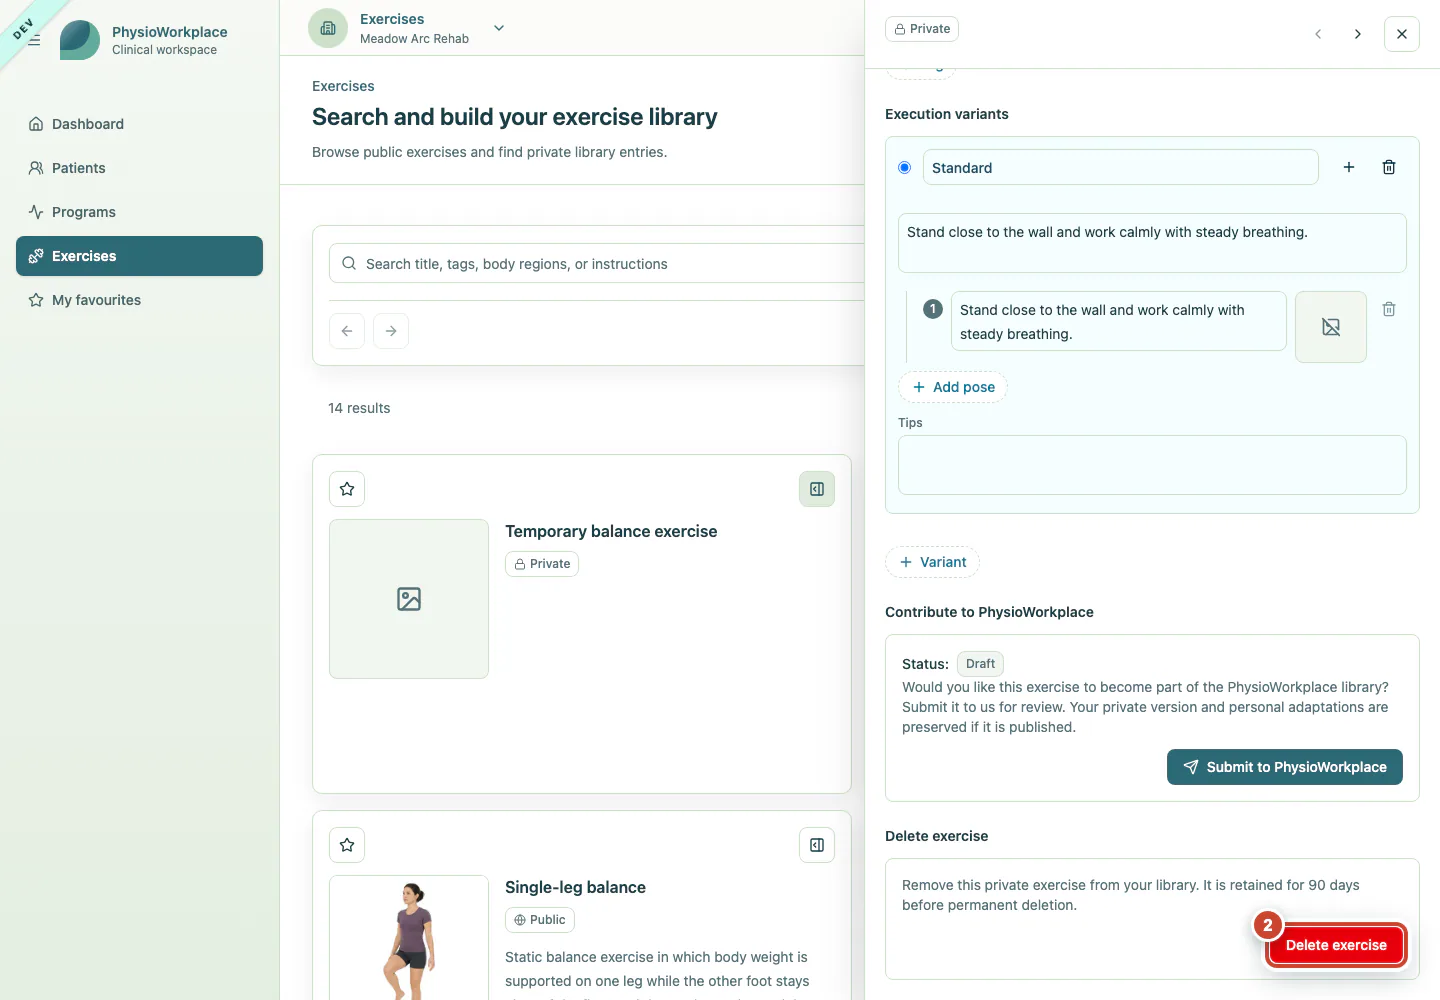Viewport: 1440px width, 1000px height.
Task: Open the Temporary balance exercise title
Action: (x=611, y=531)
